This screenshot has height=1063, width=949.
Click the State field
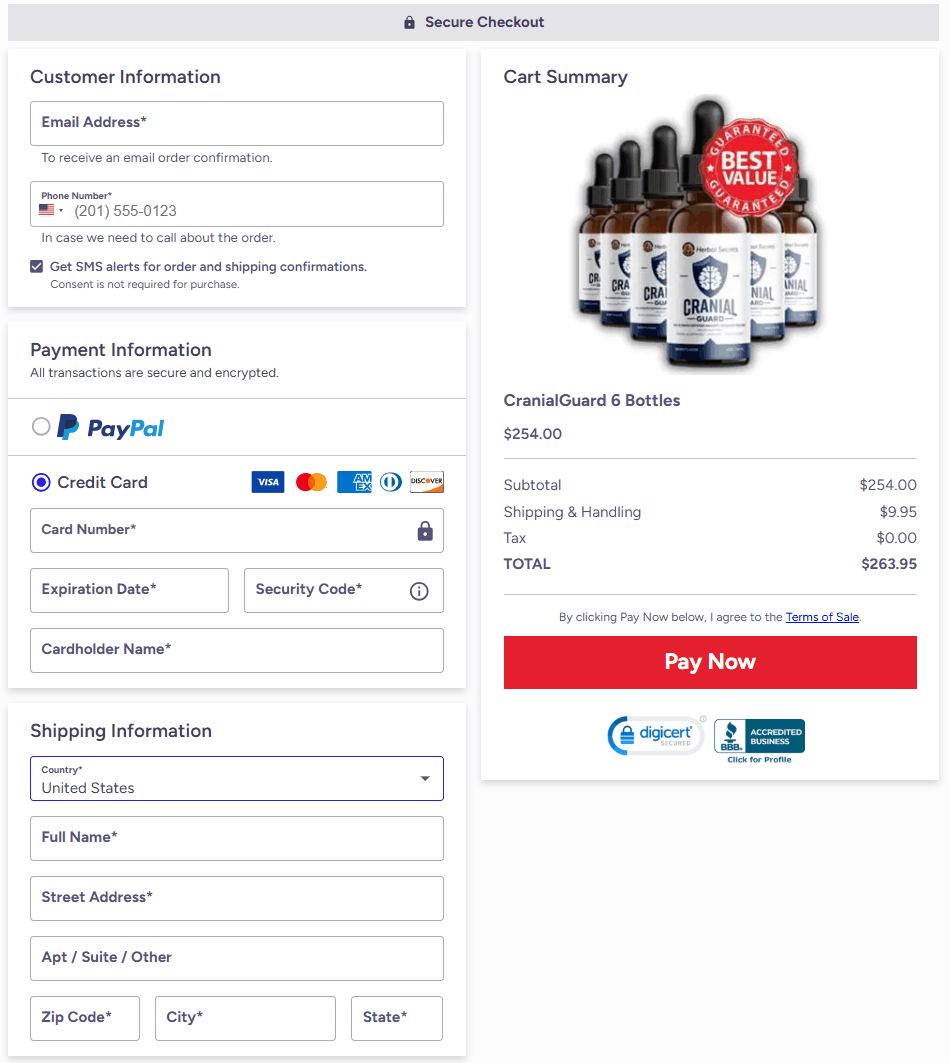click(x=397, y=1018)
